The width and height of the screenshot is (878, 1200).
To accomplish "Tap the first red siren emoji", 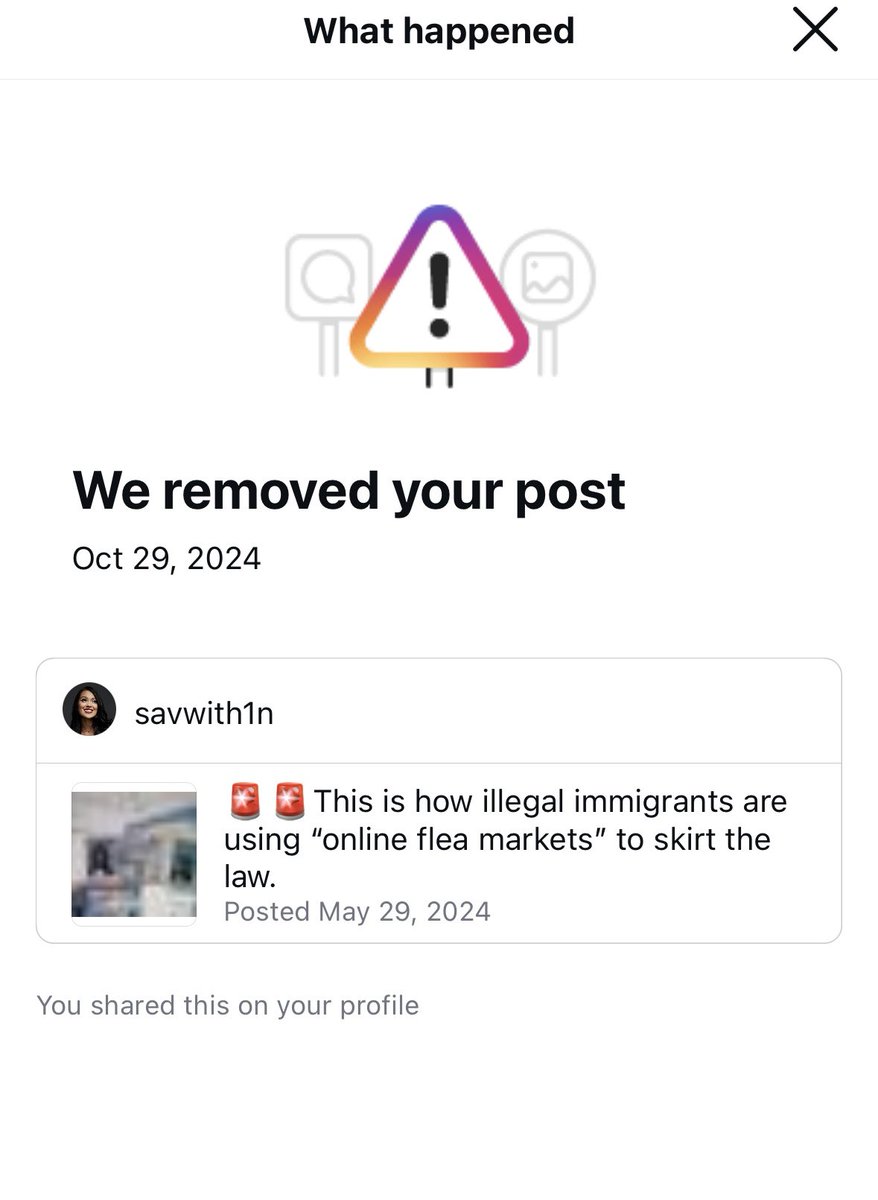I will tap(245, 801).
